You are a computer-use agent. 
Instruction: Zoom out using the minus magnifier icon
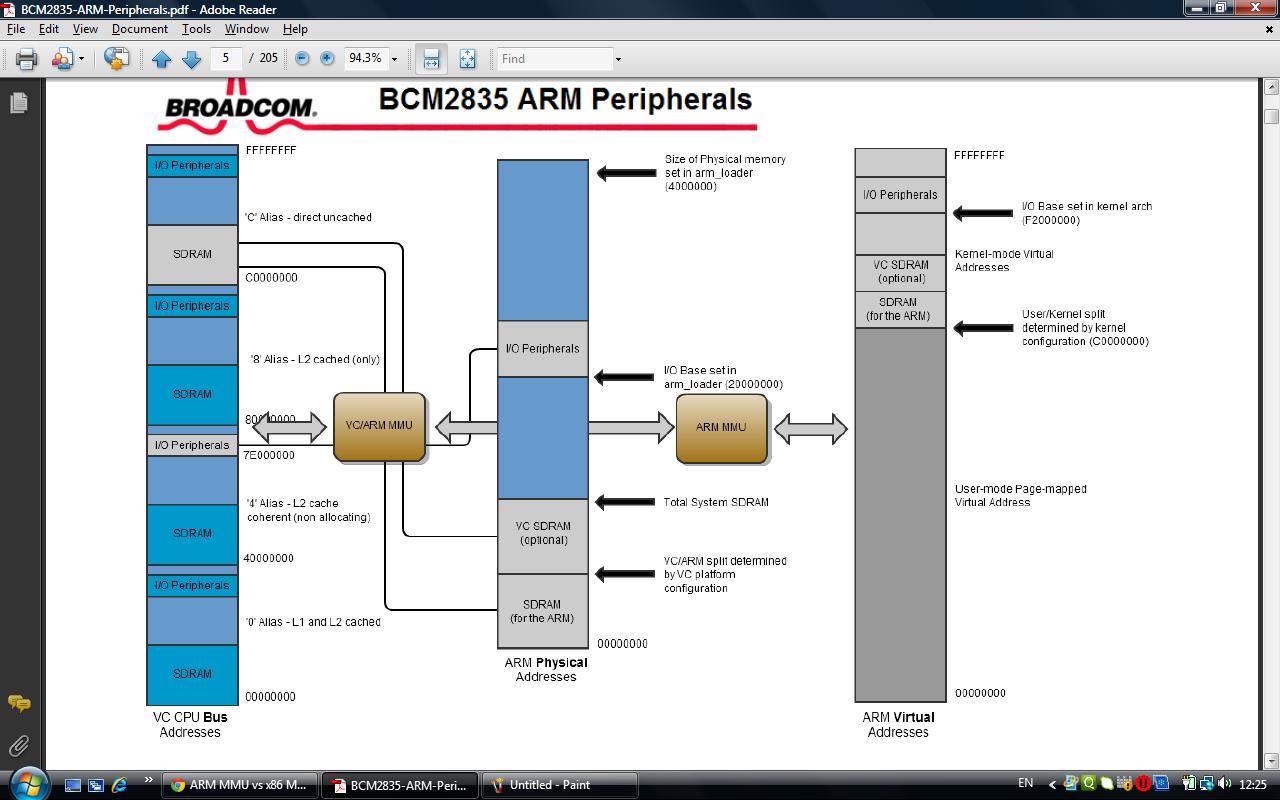point(301,58)
